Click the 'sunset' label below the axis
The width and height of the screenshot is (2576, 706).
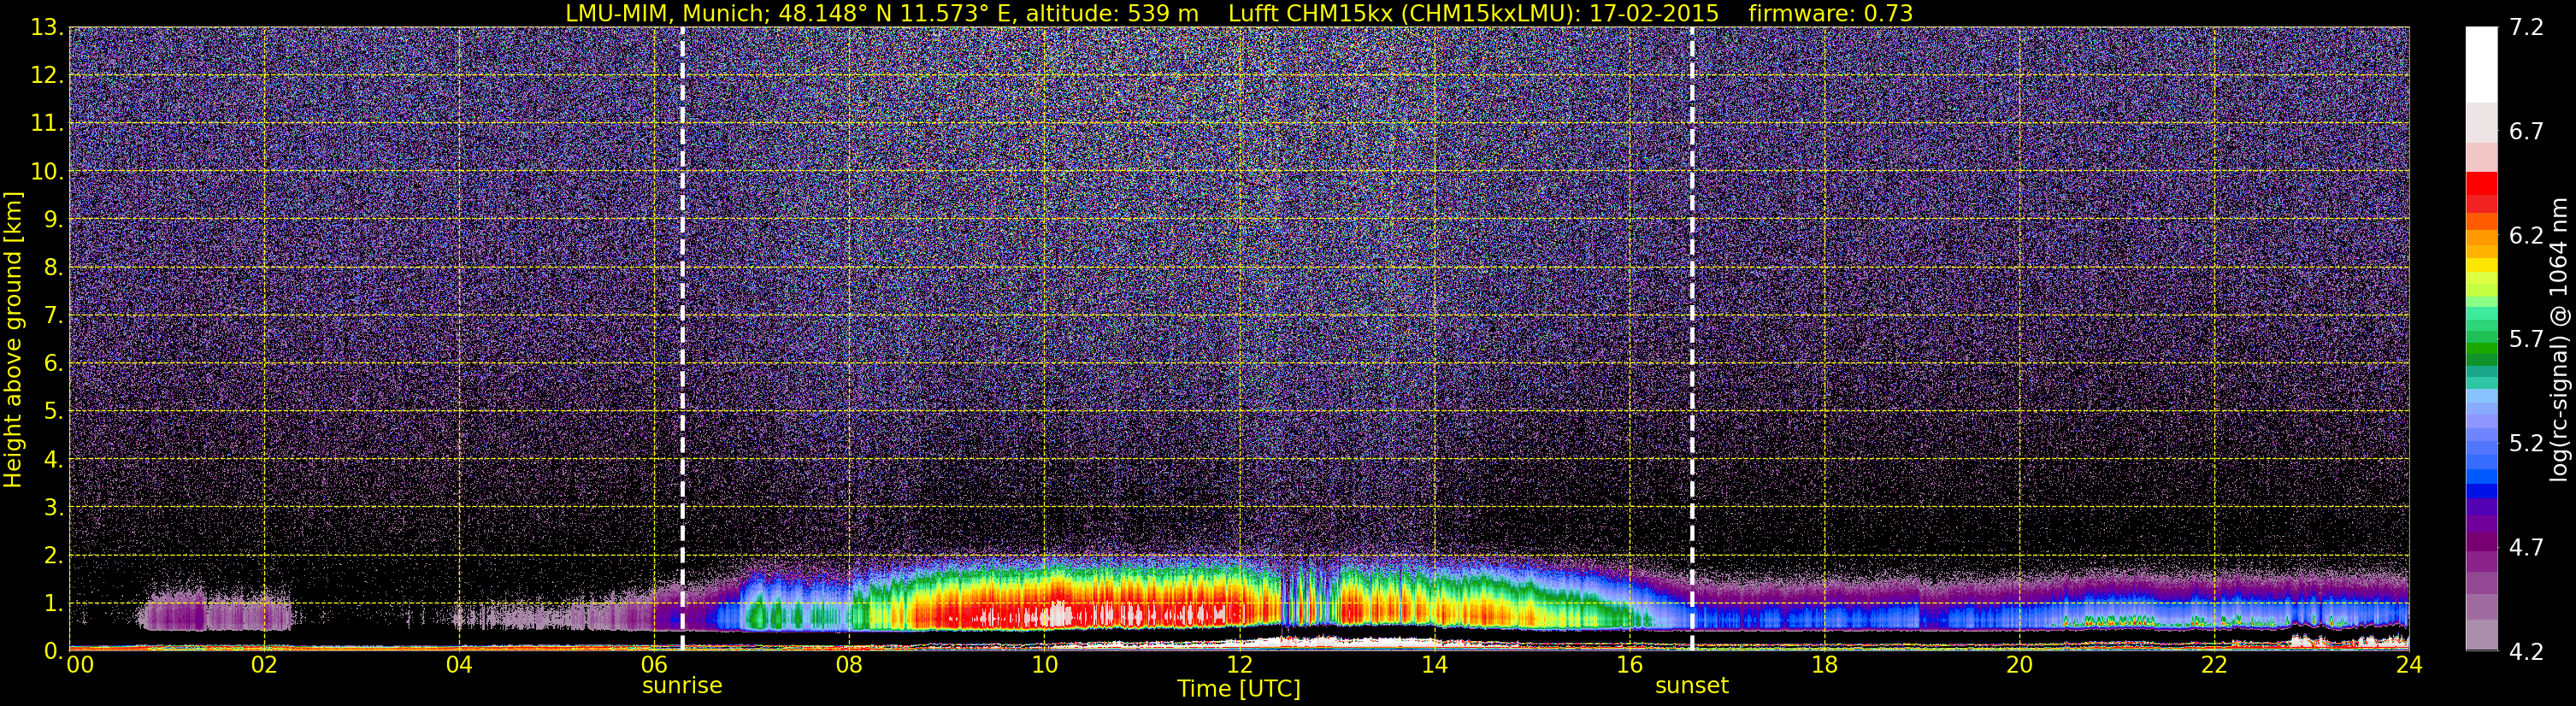pyautogui.click(x=1692, y=686)
